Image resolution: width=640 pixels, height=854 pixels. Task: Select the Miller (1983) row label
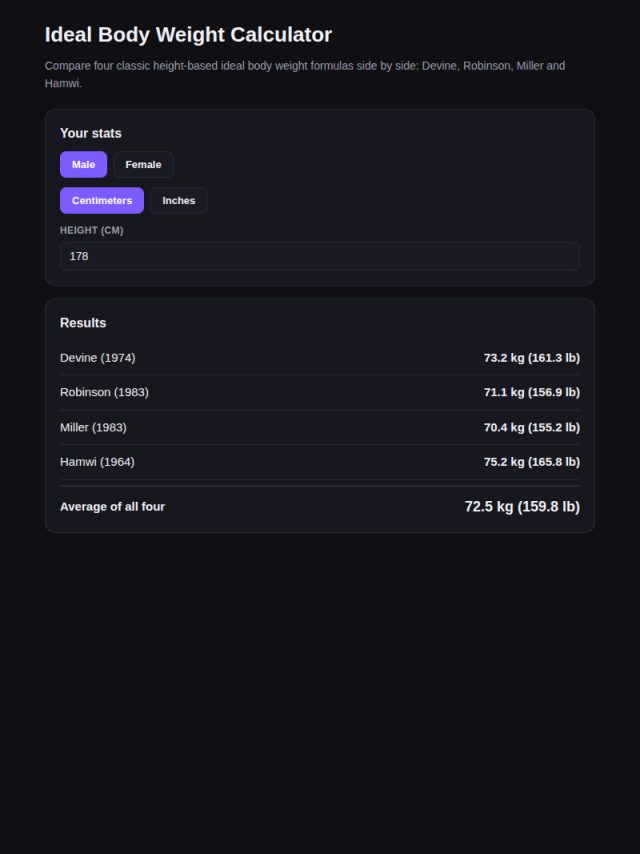(x=93, y=428)
